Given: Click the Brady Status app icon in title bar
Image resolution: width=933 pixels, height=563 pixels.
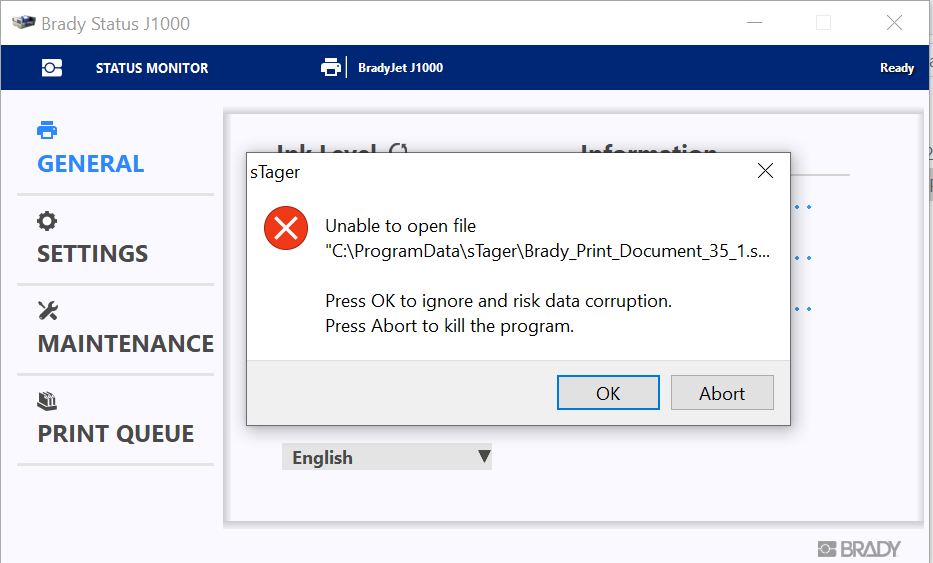Looking at the screenshot, I should pyautogui.click(x=22, y=23).
